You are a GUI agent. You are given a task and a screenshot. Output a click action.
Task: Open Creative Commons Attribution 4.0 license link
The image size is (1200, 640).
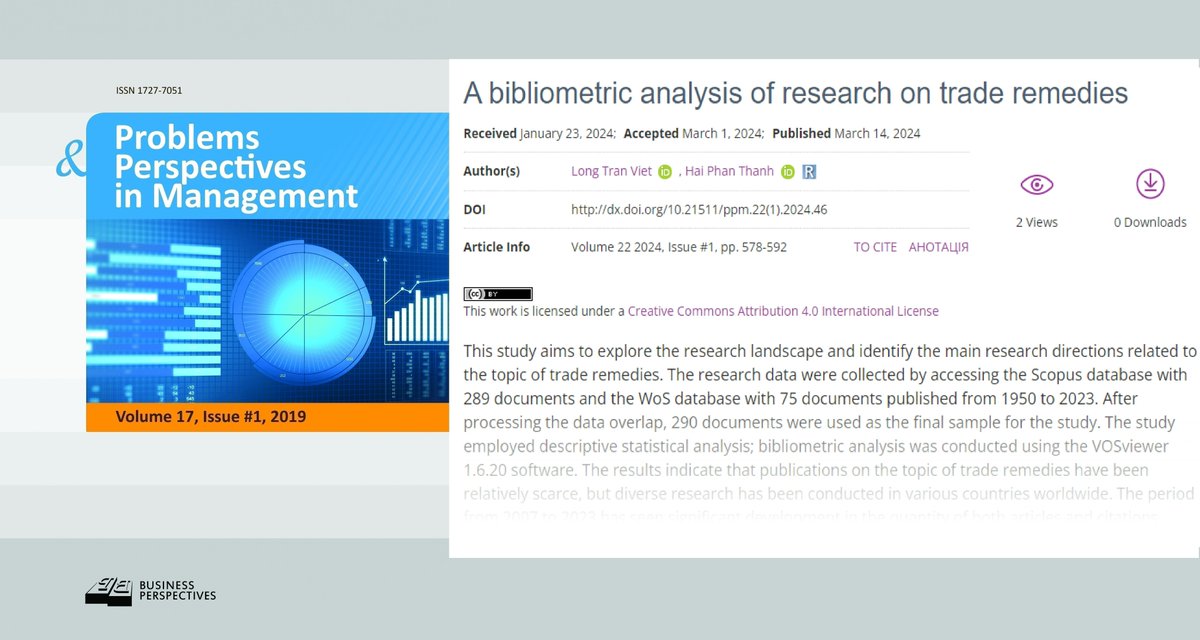pyautogui.click(x=783, y=311)
